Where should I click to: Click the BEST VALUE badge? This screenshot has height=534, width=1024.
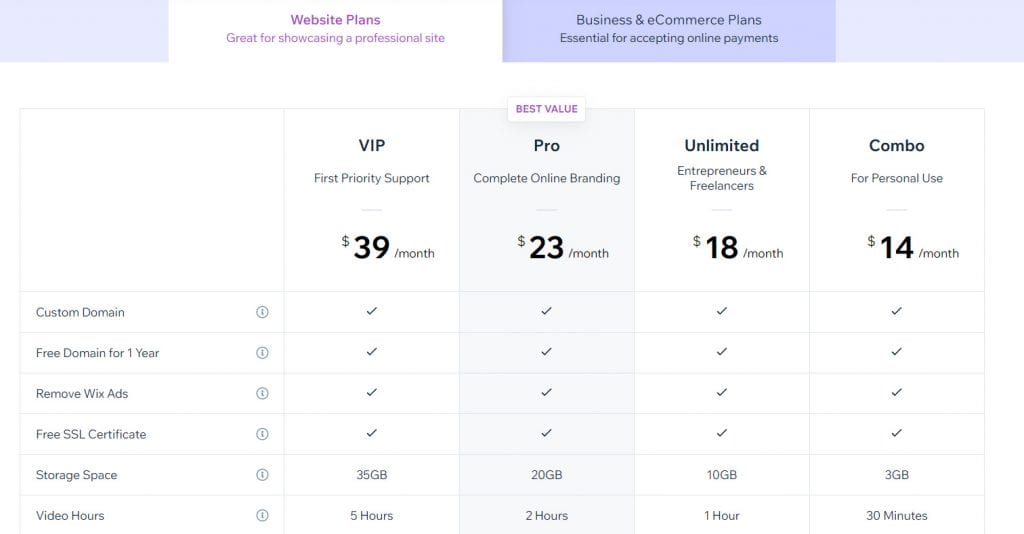click(x=547, y=109)
